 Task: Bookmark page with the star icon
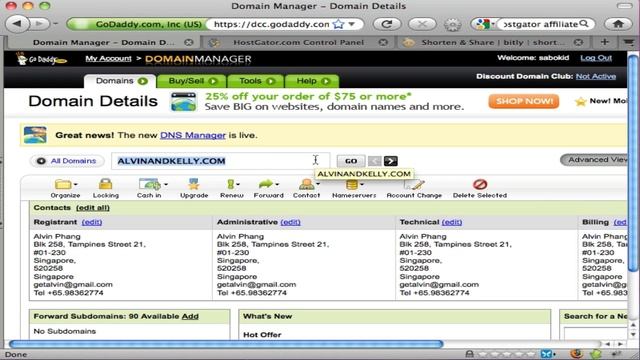coord(338,24)
